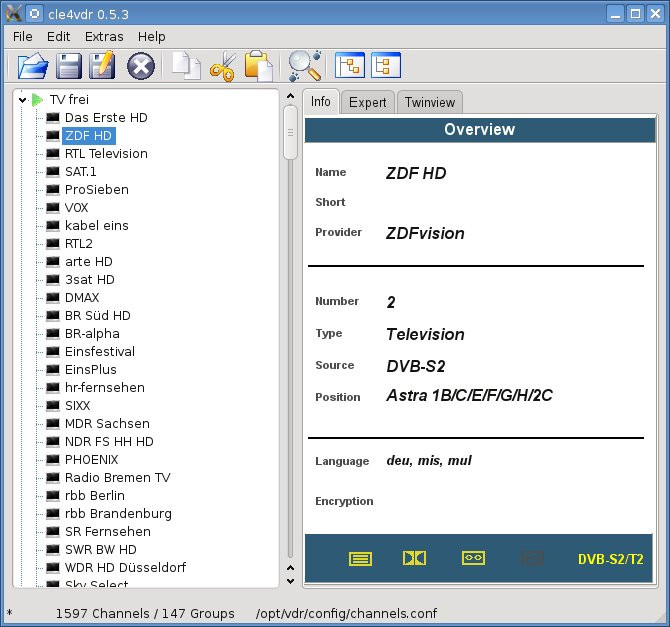The width and height of the screenshot is (670, 627).
Task: Select the PHOENIX channel in list
Action: (x=91, y=460)
